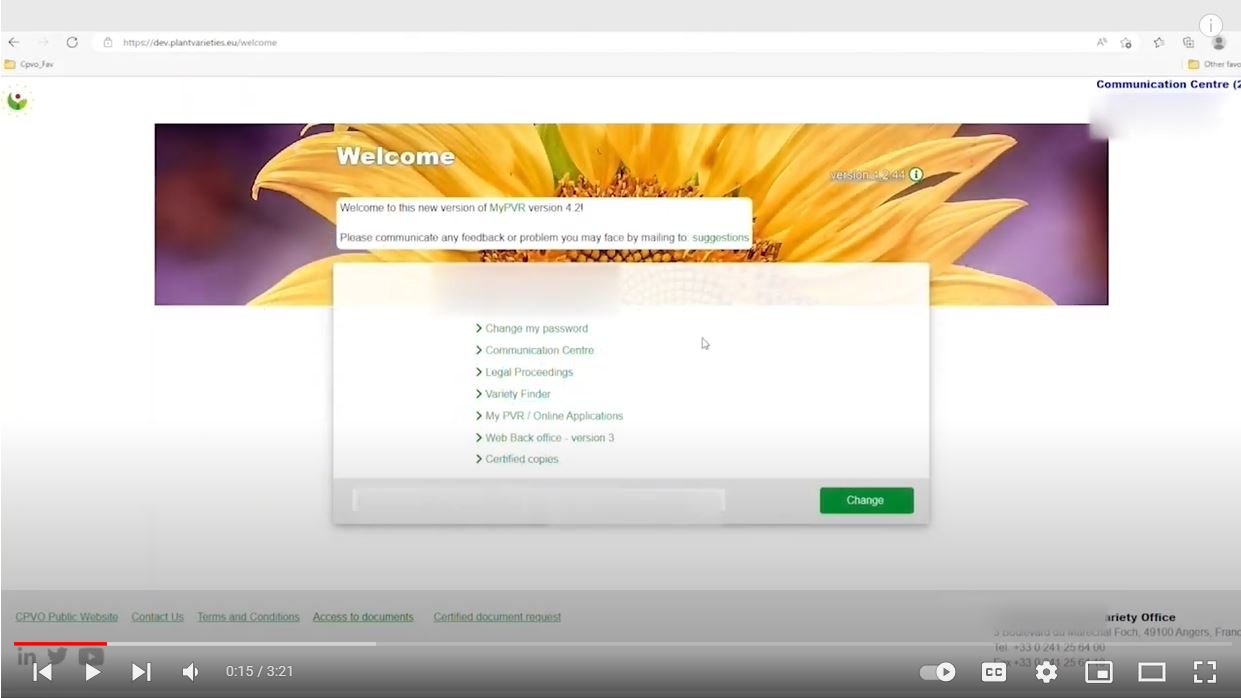Open the Access to documents footer link
Screen dimensions: 1241x698
[x=363, y=617]
